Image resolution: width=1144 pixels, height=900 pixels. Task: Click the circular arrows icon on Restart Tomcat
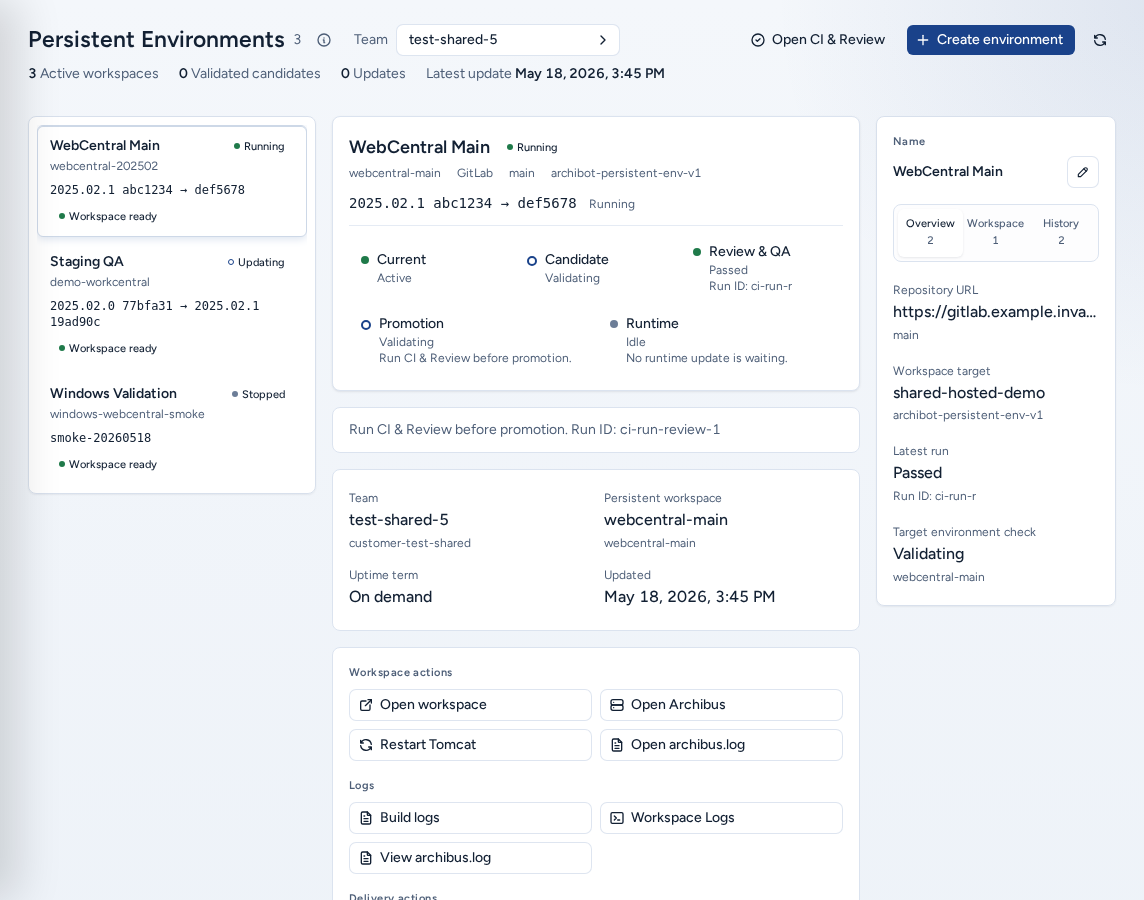[x=366, y=745]
